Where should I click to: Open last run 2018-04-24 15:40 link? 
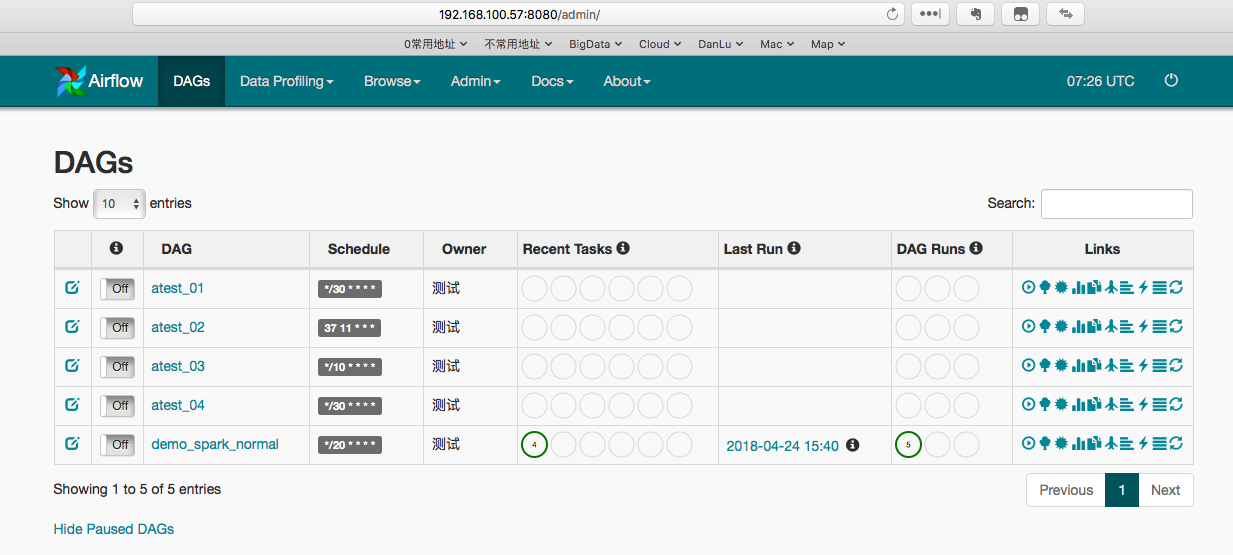[x=782, y=446]
